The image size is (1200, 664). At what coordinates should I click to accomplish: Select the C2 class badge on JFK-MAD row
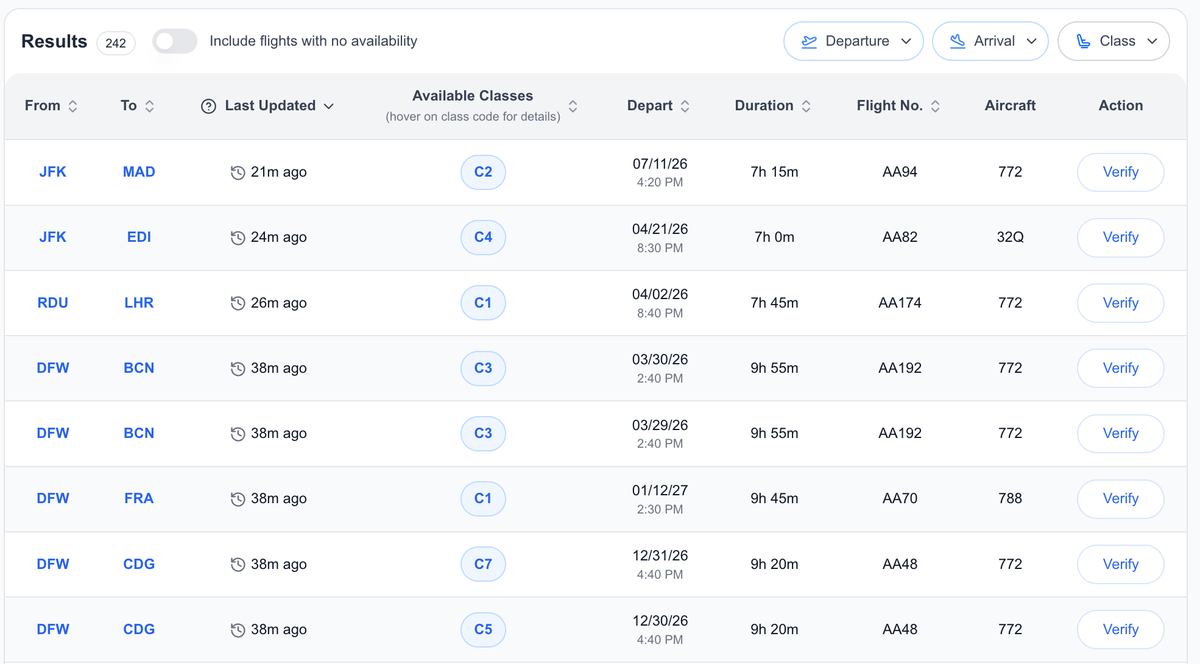tap(483, 172)
